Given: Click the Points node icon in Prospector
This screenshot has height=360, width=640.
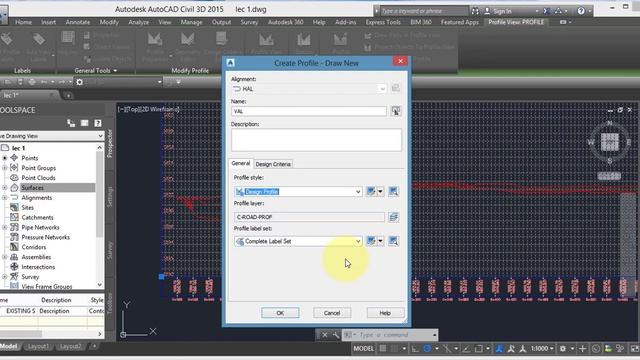Looking at the screenshot, I should click(14, 158).
